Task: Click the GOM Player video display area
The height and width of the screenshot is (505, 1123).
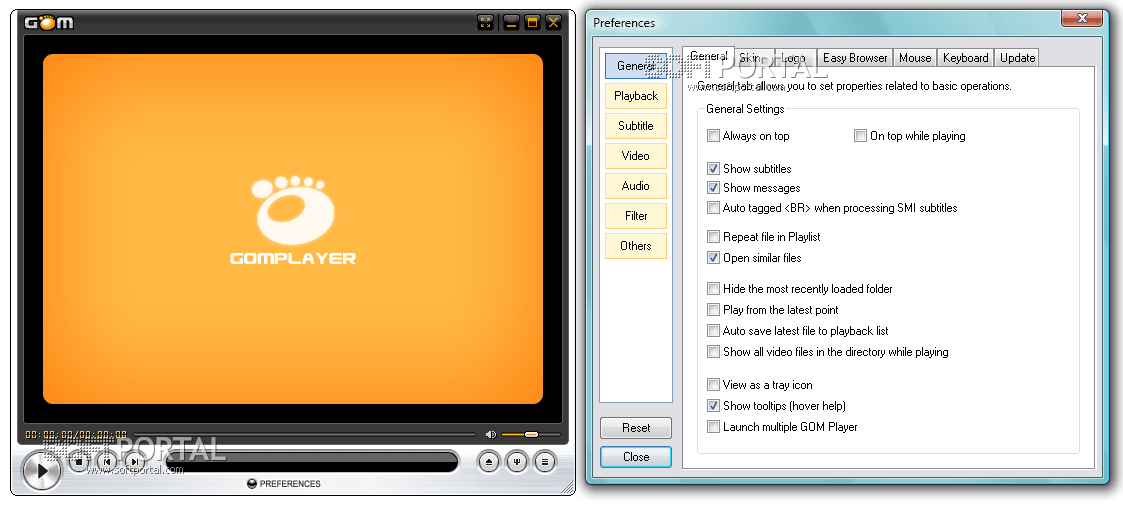Action: pyautogui.click(x=293, y=229)
